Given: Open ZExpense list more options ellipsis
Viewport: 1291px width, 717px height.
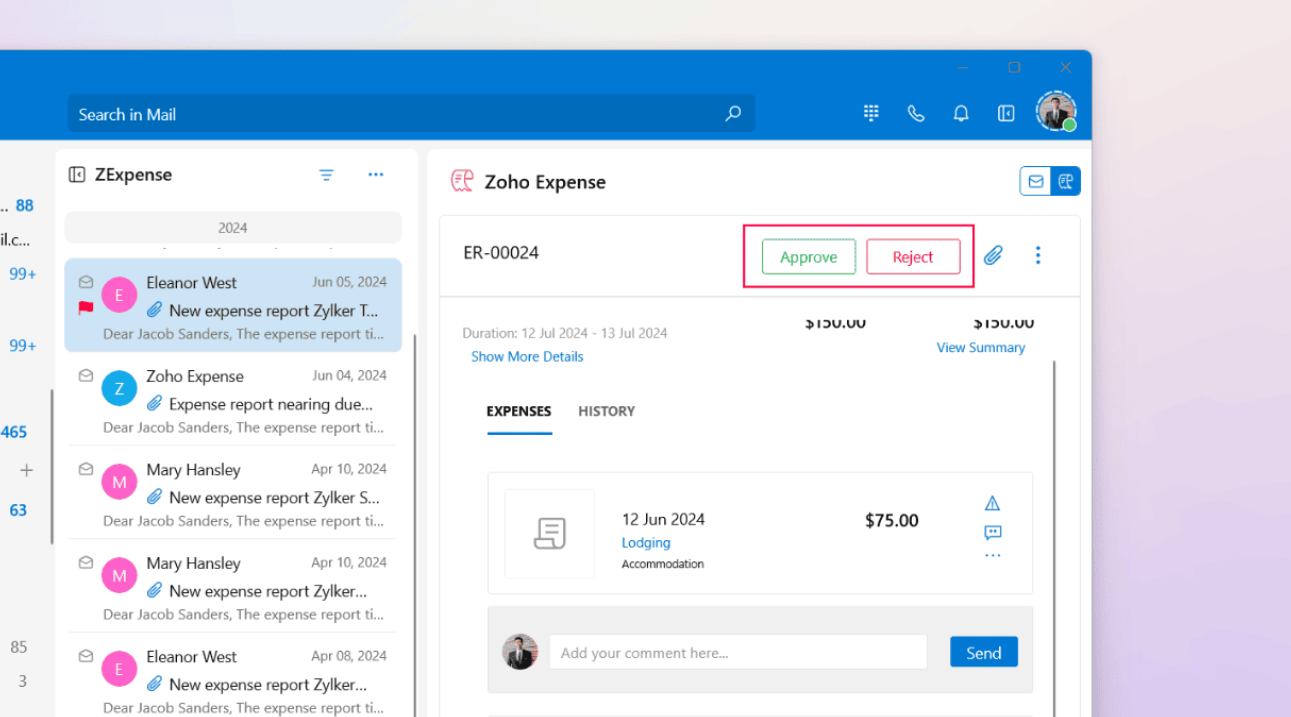Looking at the screenshot, I should pos(376,175).
